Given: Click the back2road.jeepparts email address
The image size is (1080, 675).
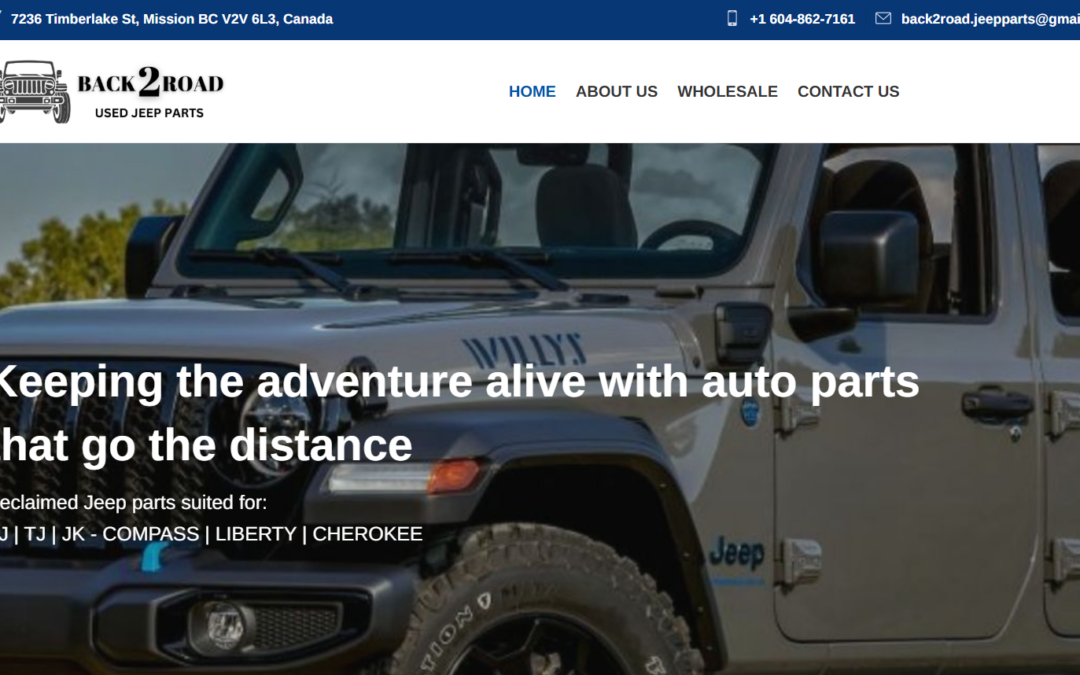Looking at the screenshot, I should point(990,19).
